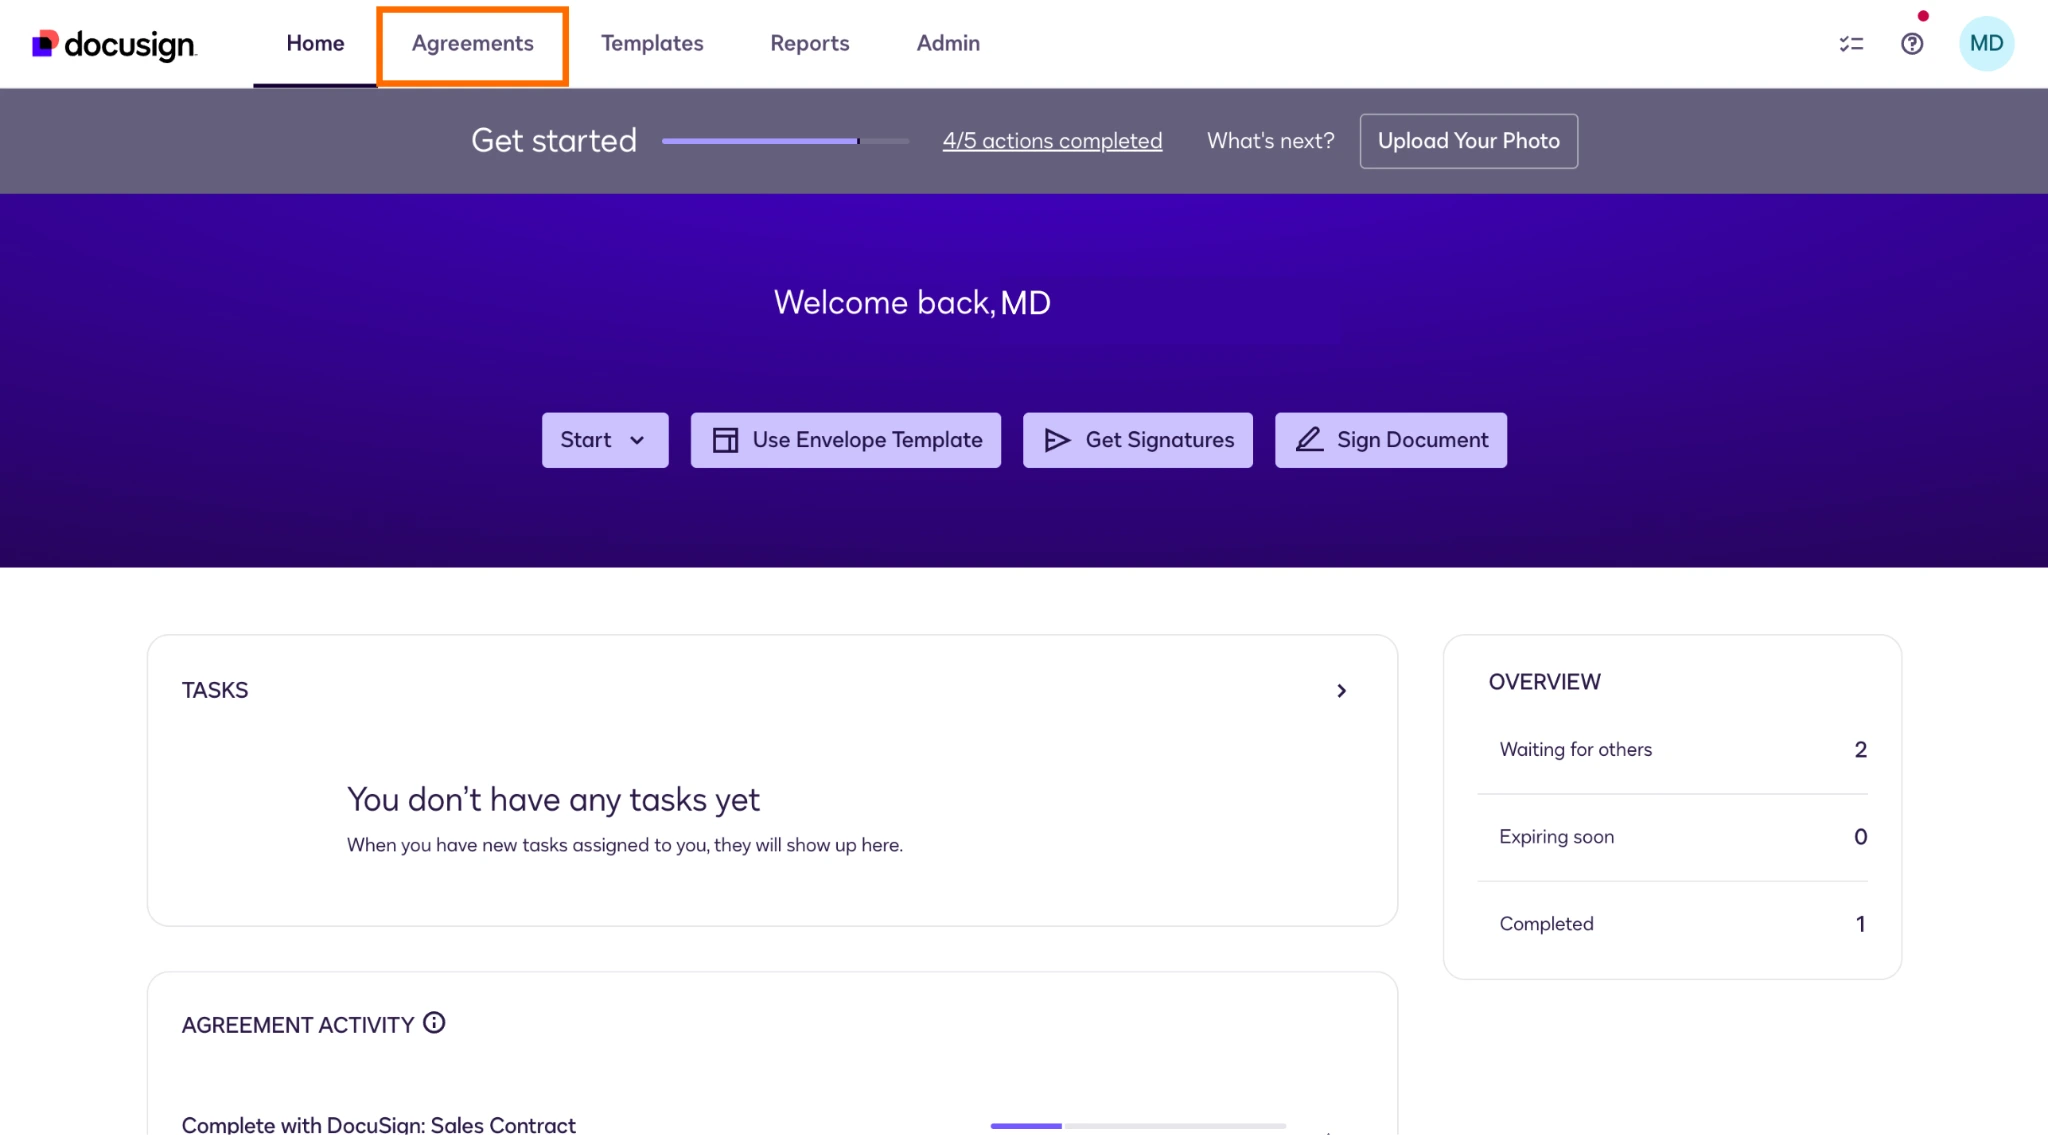Viewport: 2048px width, 1135px height.
Task: Open the help question mark icon
Action: [x=1912, y=44]
